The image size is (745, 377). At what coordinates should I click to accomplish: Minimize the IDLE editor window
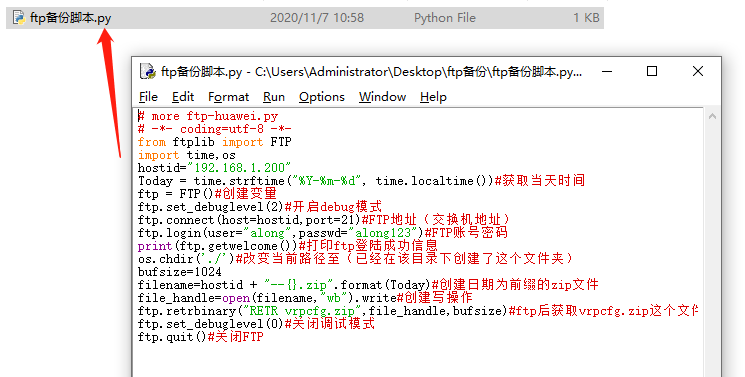click(x=607, y=72)
